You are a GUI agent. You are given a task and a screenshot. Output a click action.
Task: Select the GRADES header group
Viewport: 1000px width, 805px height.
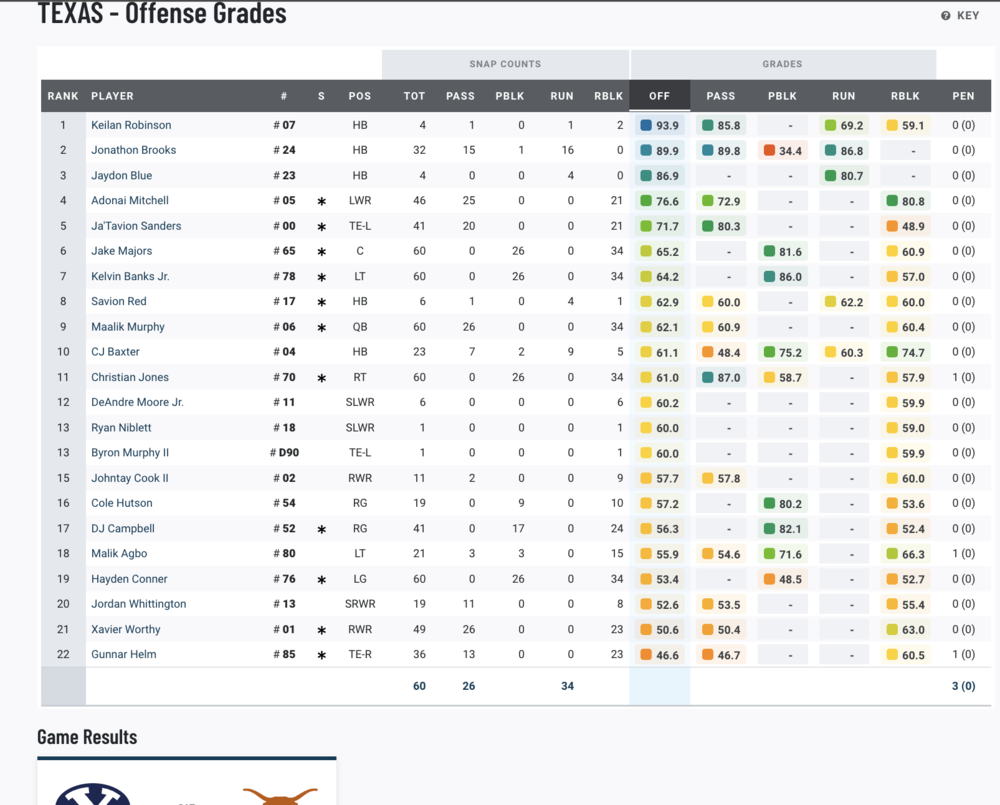click(782, 64)
